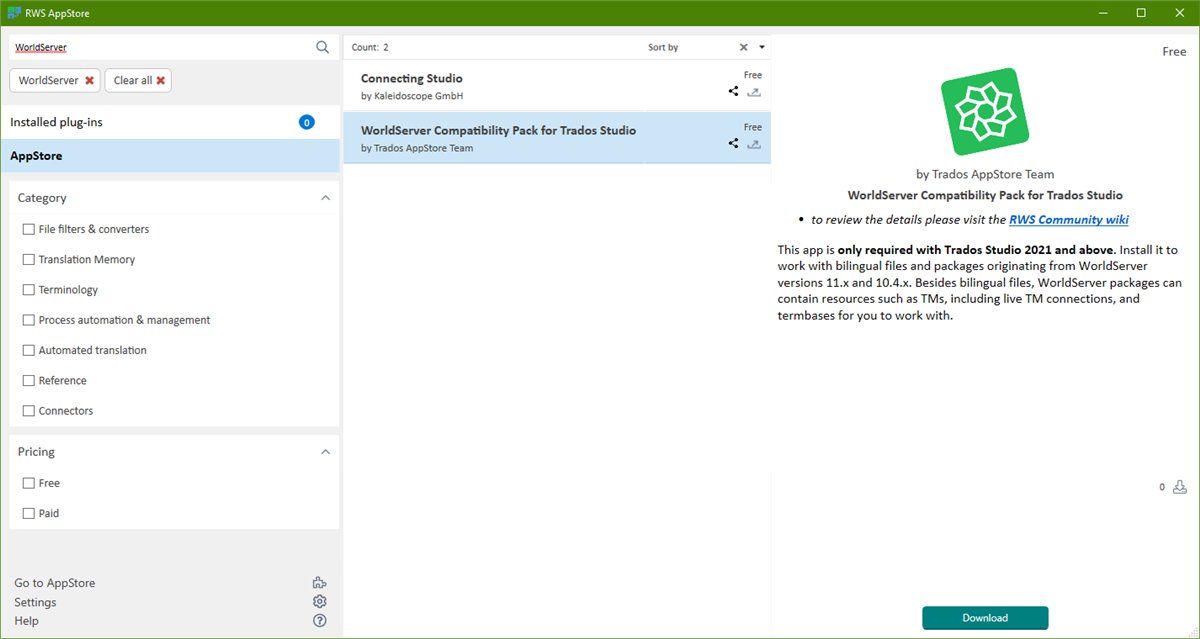Select the AppStore section
Image resolution: width=1200 pixels, height=639 pixels.
click(x=170, y=156)
